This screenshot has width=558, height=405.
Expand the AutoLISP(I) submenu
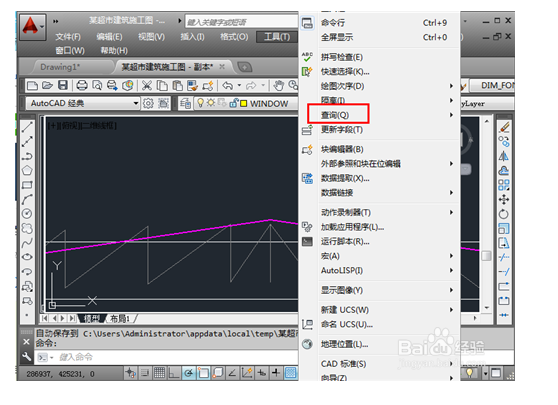click(451, 270)
